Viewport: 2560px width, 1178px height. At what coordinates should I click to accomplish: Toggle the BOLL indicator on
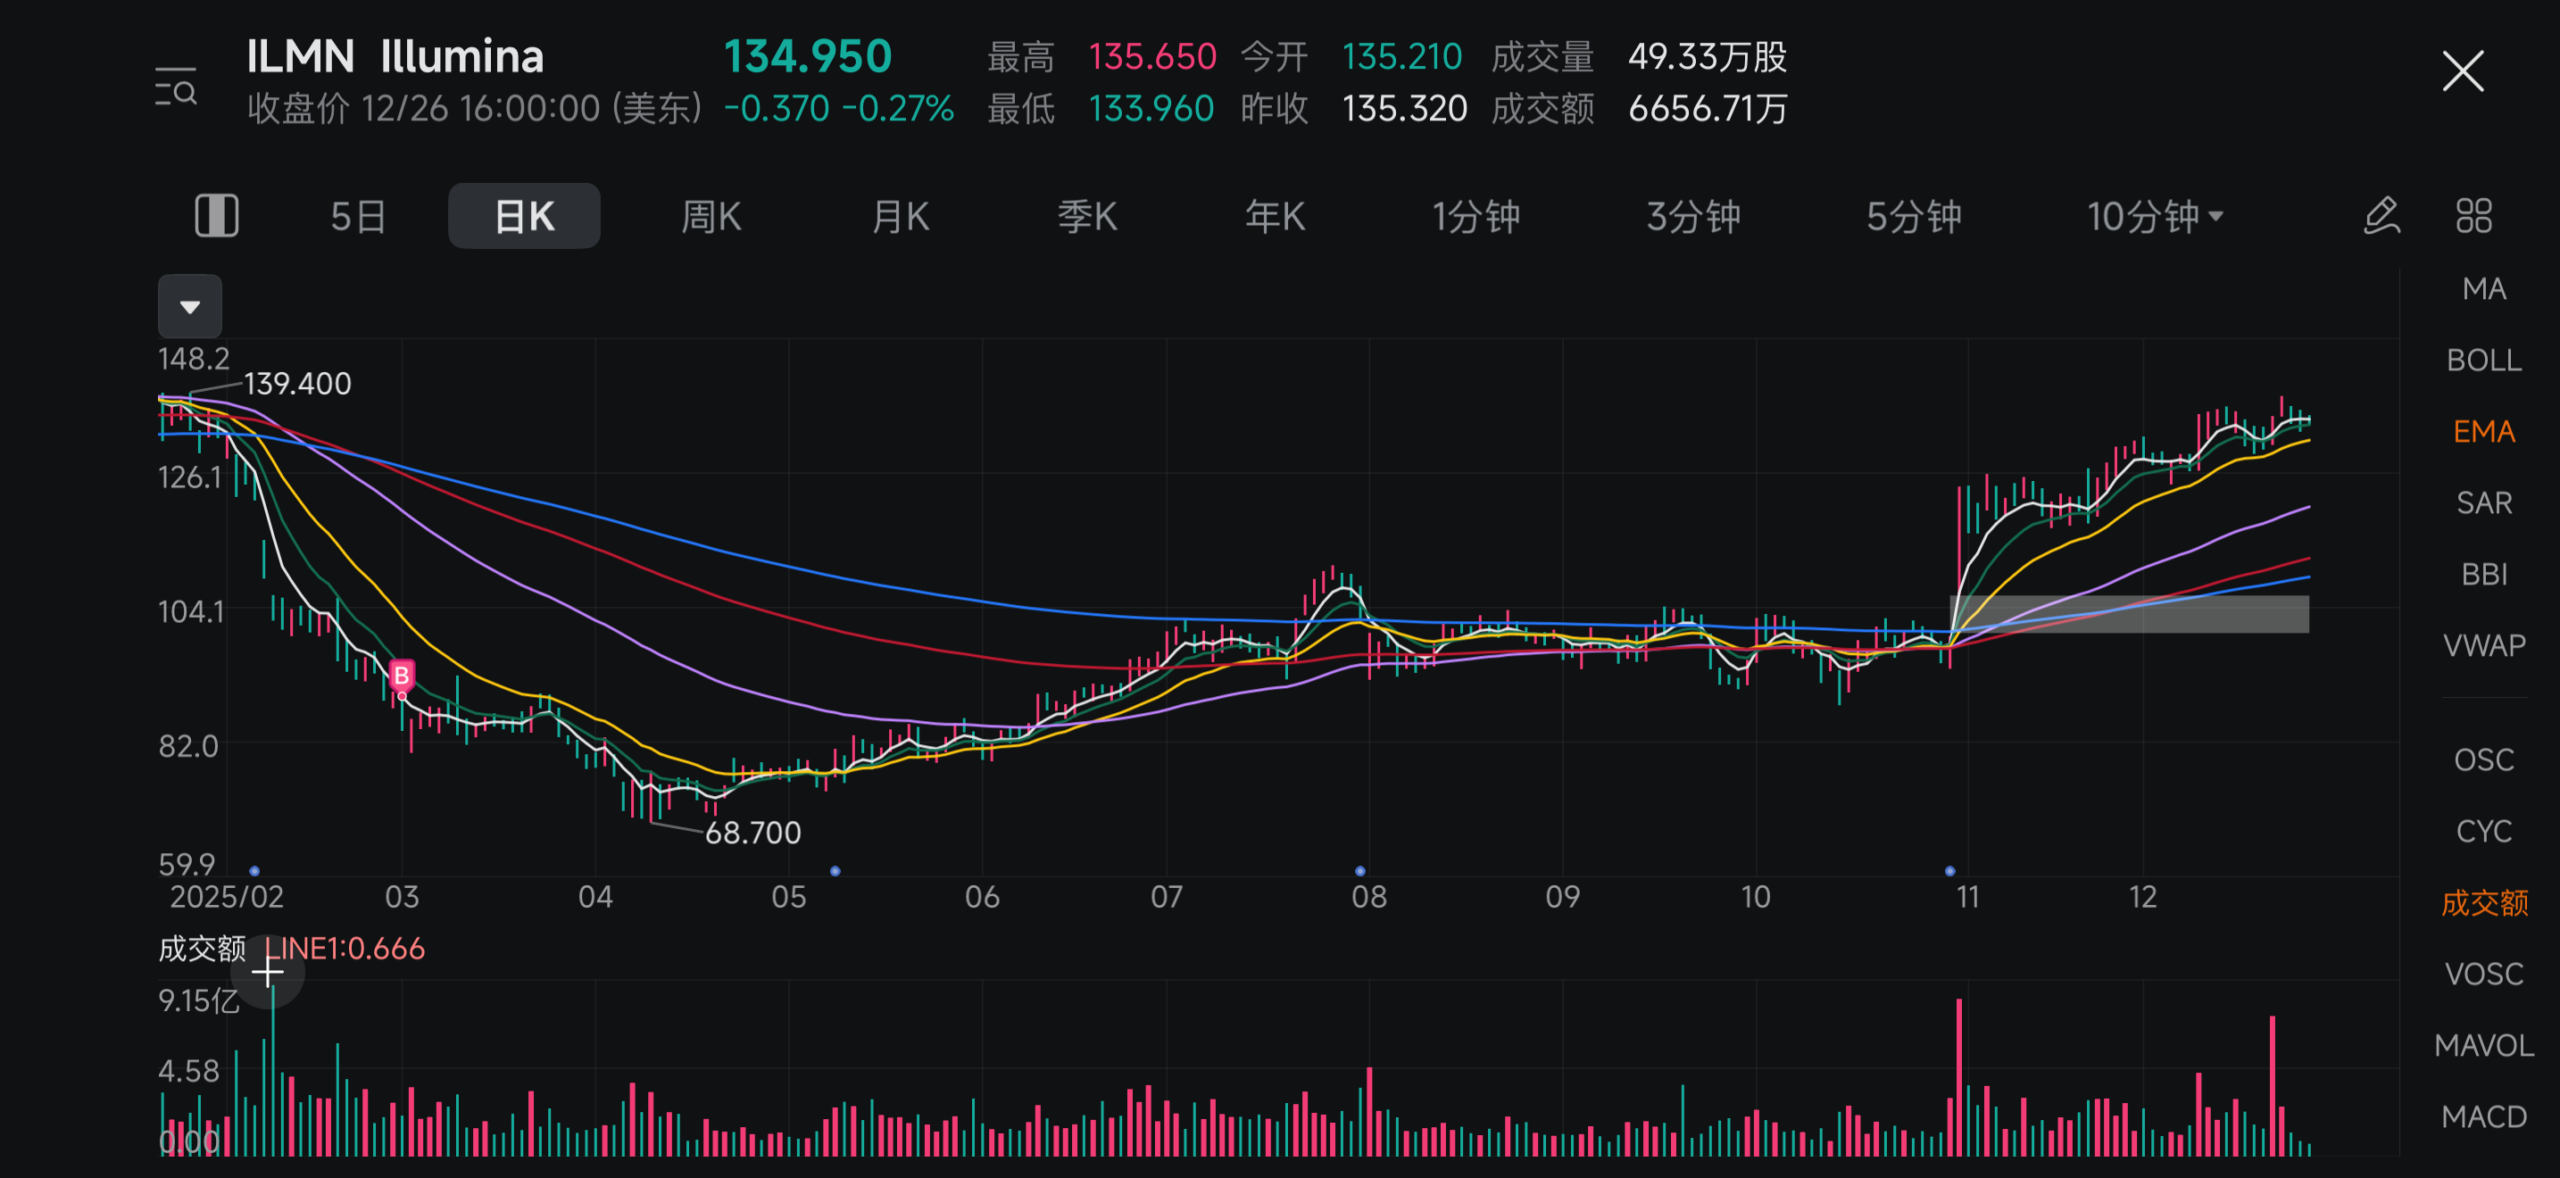(2484, 360)
